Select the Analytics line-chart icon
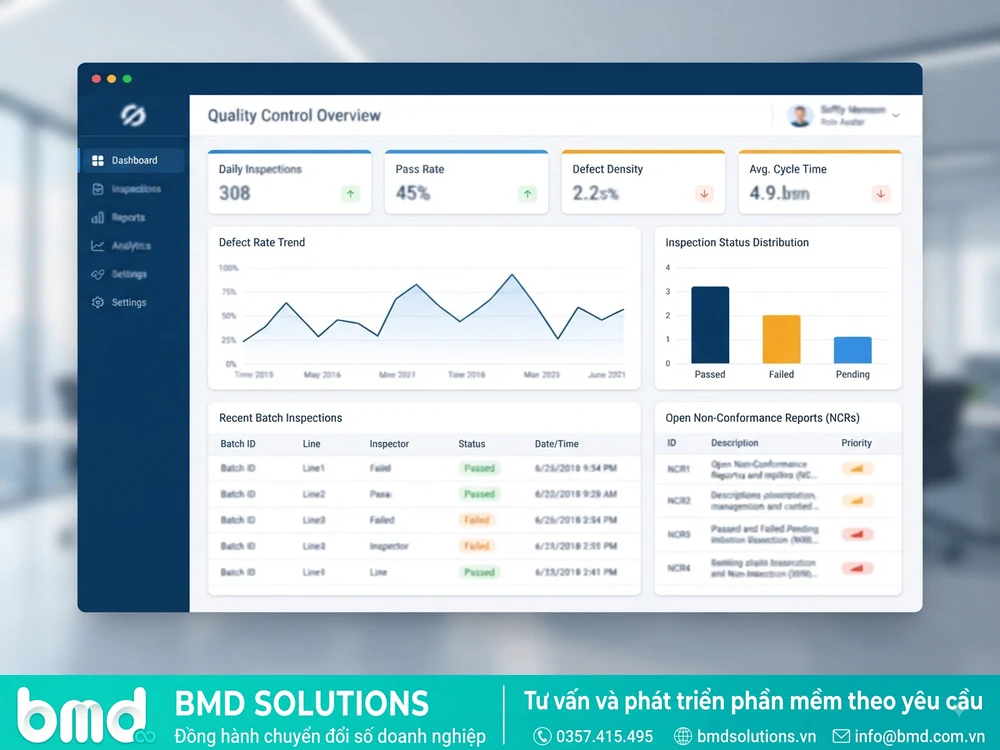This screenshot has height=750, width=1000. (98, 246)
